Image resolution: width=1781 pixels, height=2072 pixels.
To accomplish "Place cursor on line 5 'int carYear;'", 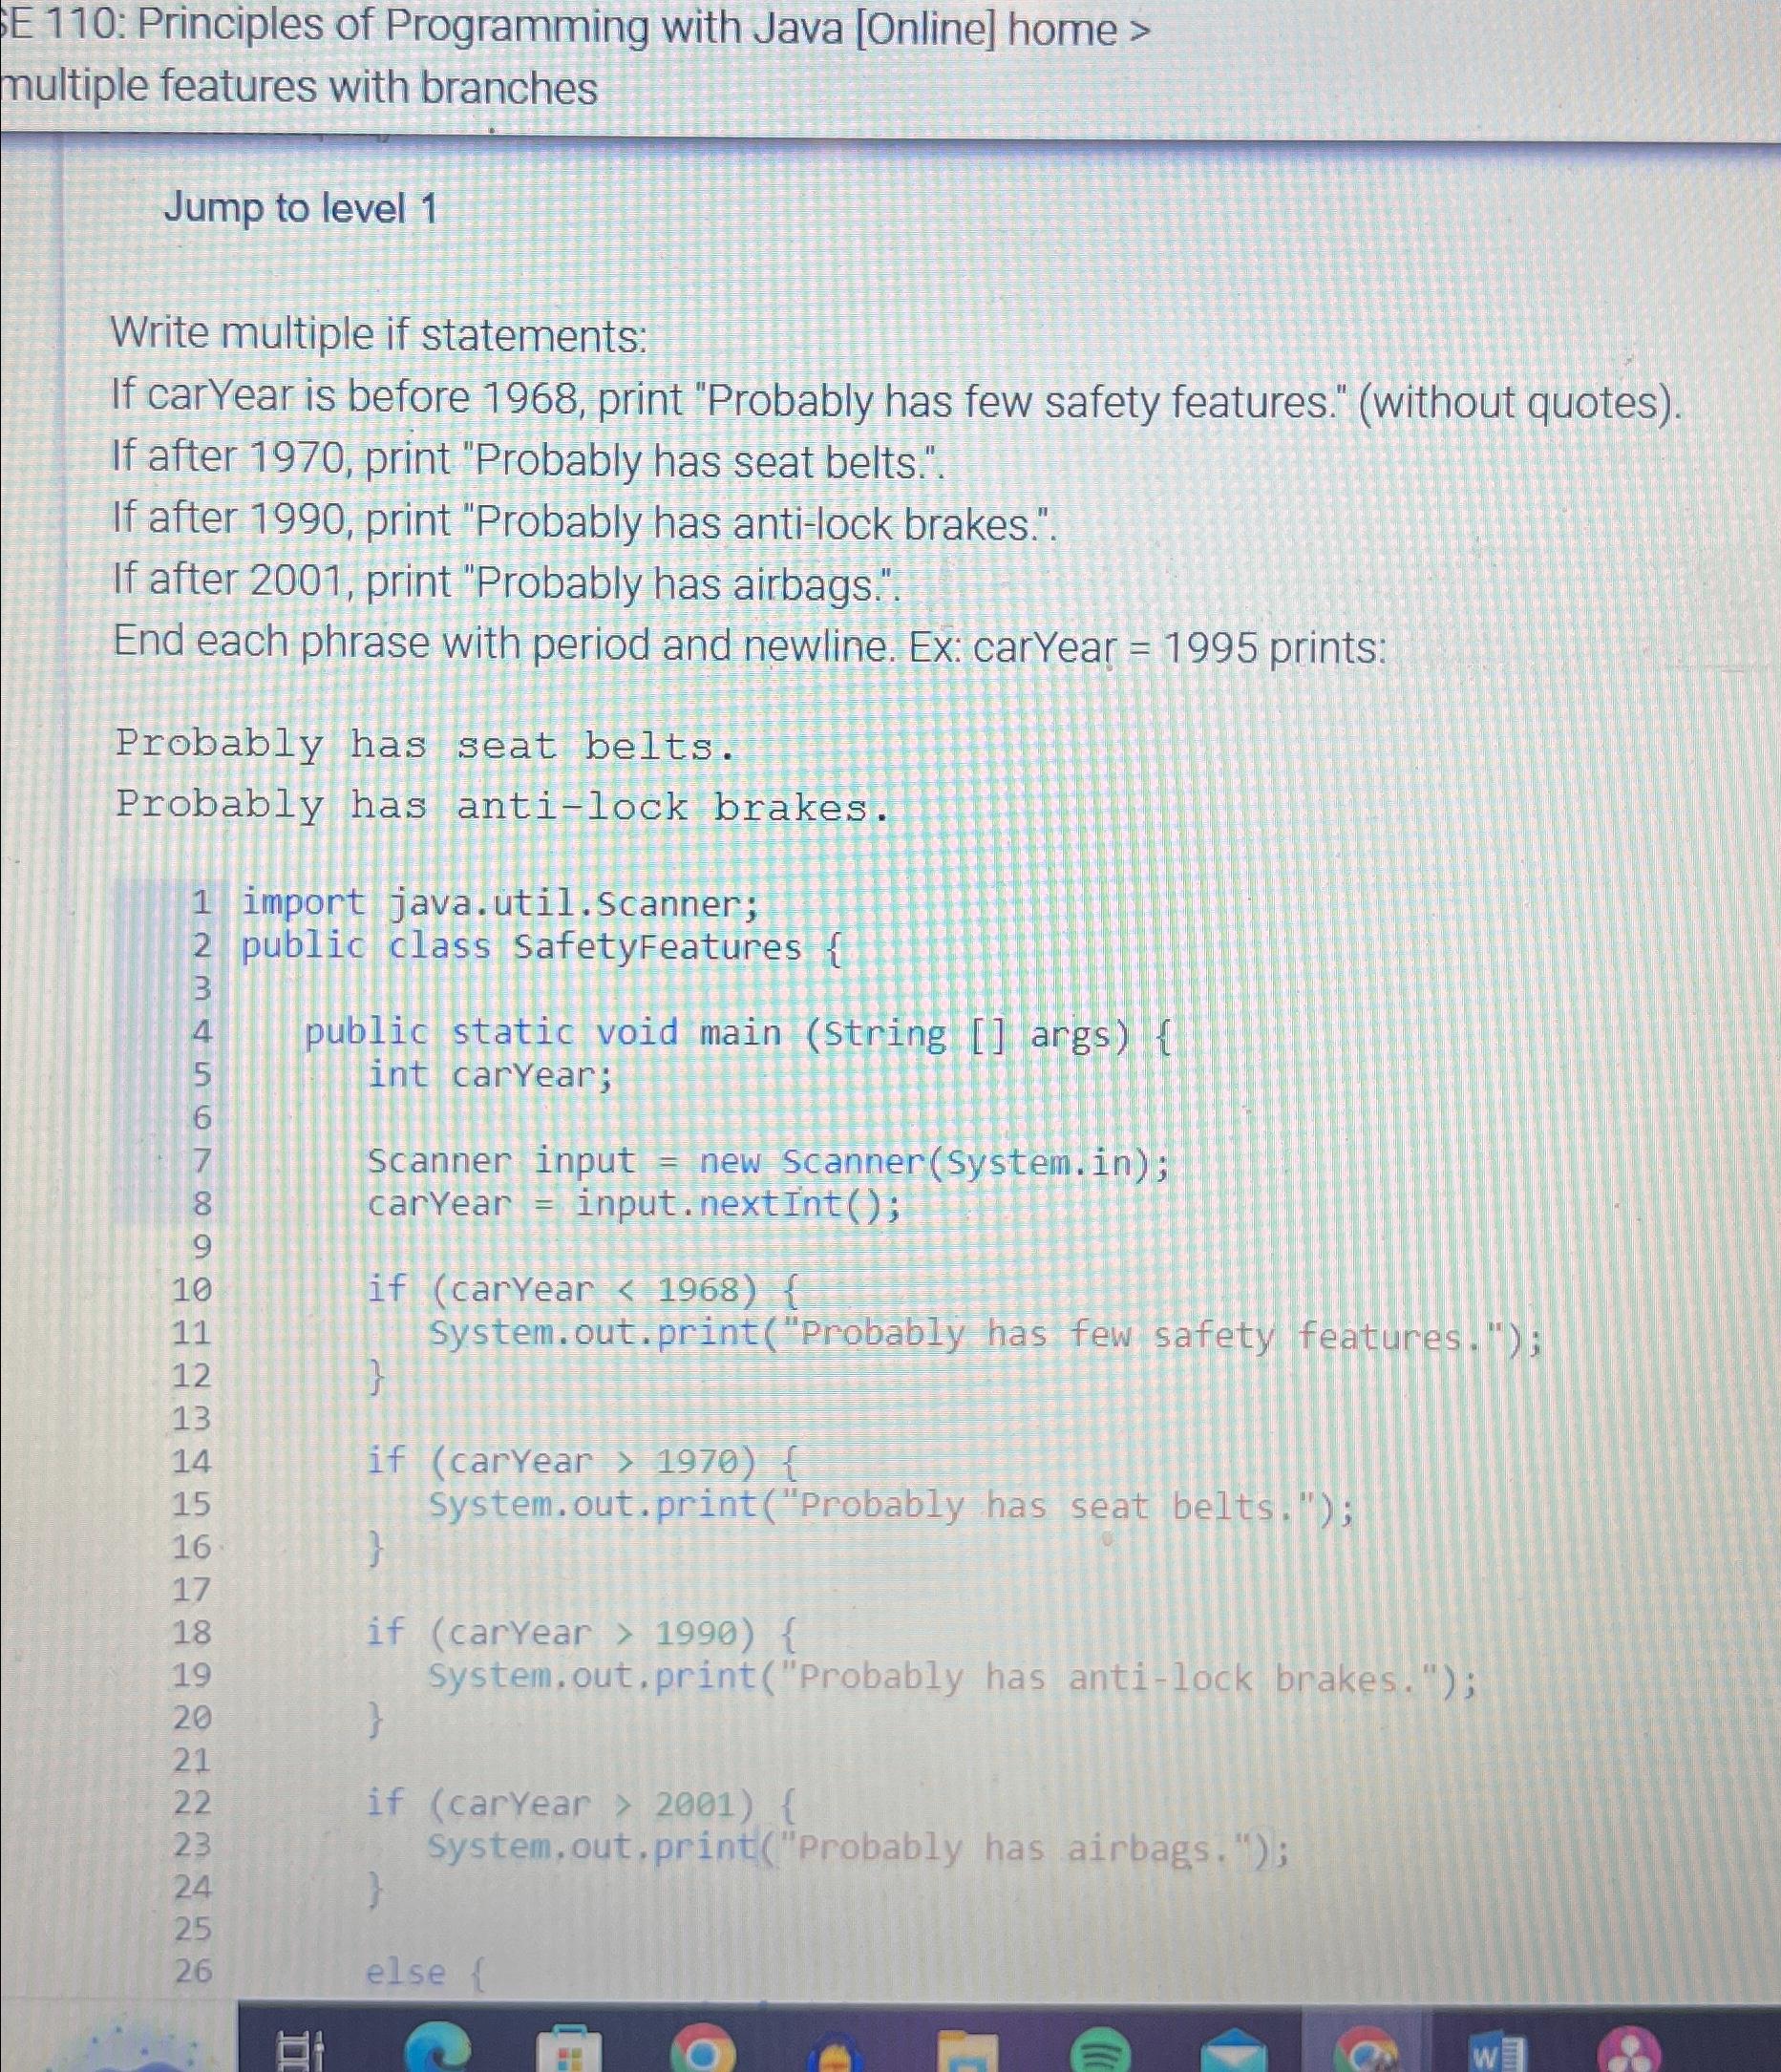I will tap(490, 1075).
